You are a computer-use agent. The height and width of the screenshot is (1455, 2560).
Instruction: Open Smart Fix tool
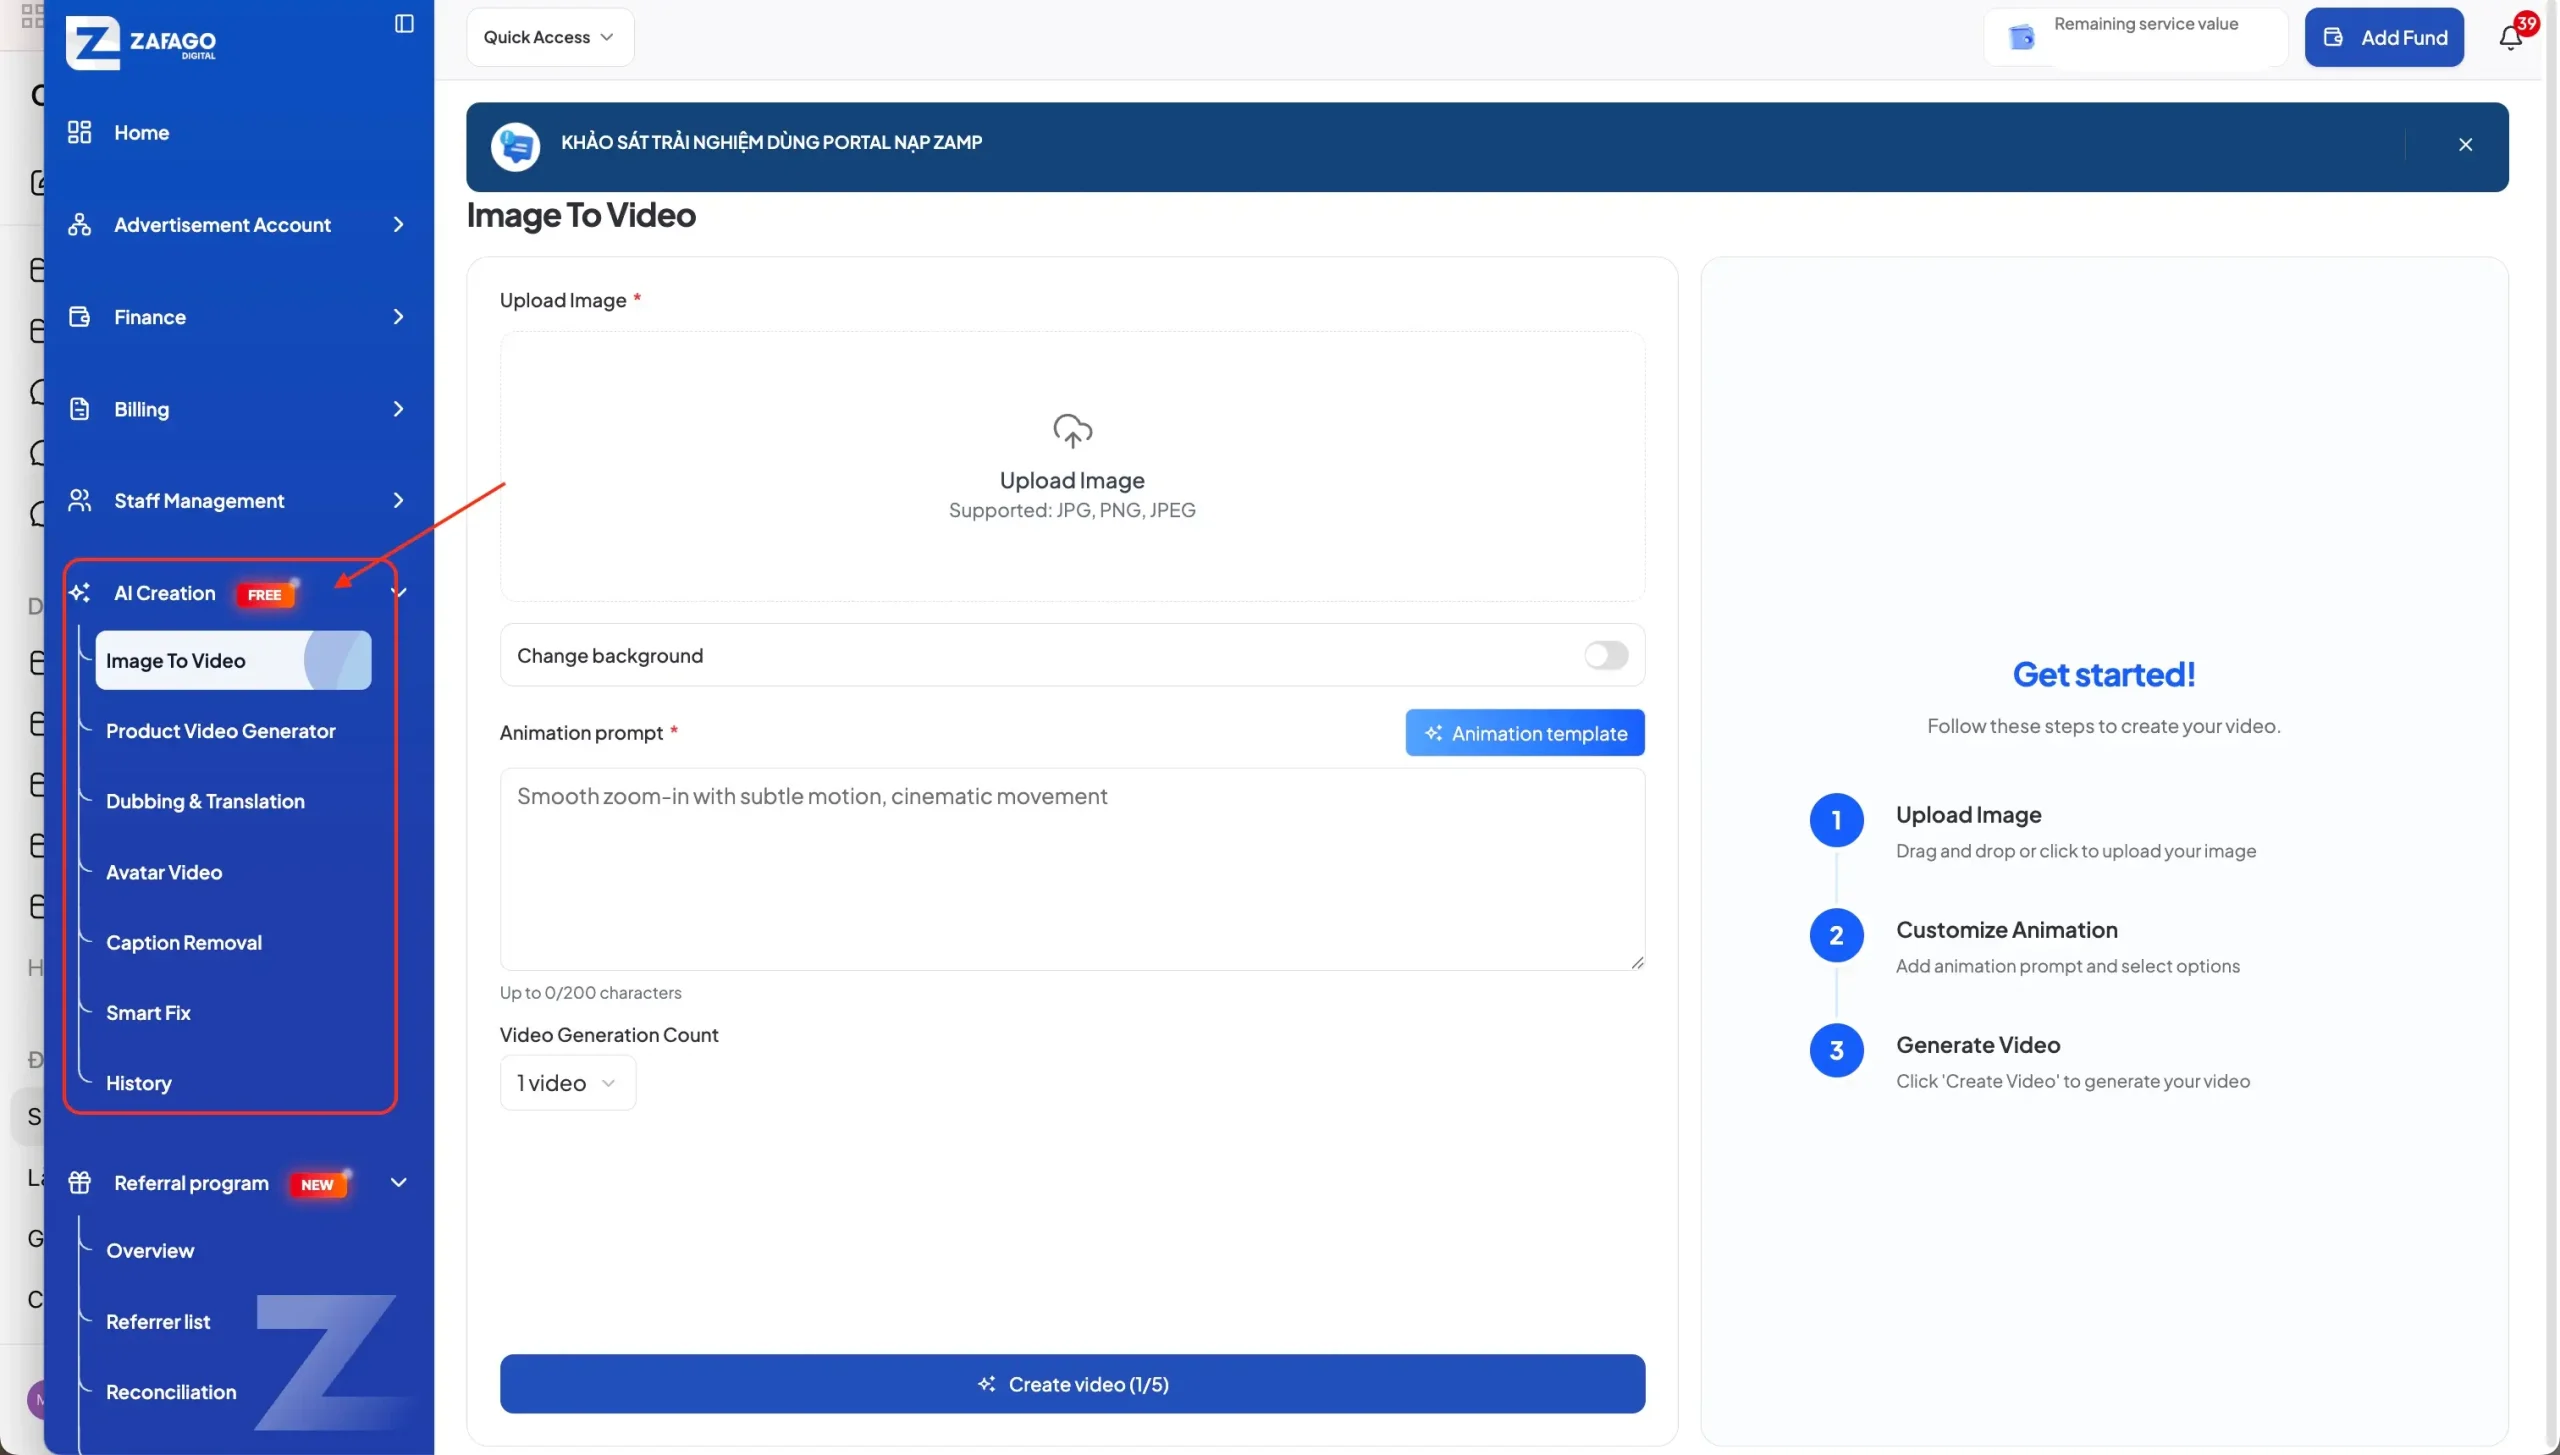pos(148,1013)
